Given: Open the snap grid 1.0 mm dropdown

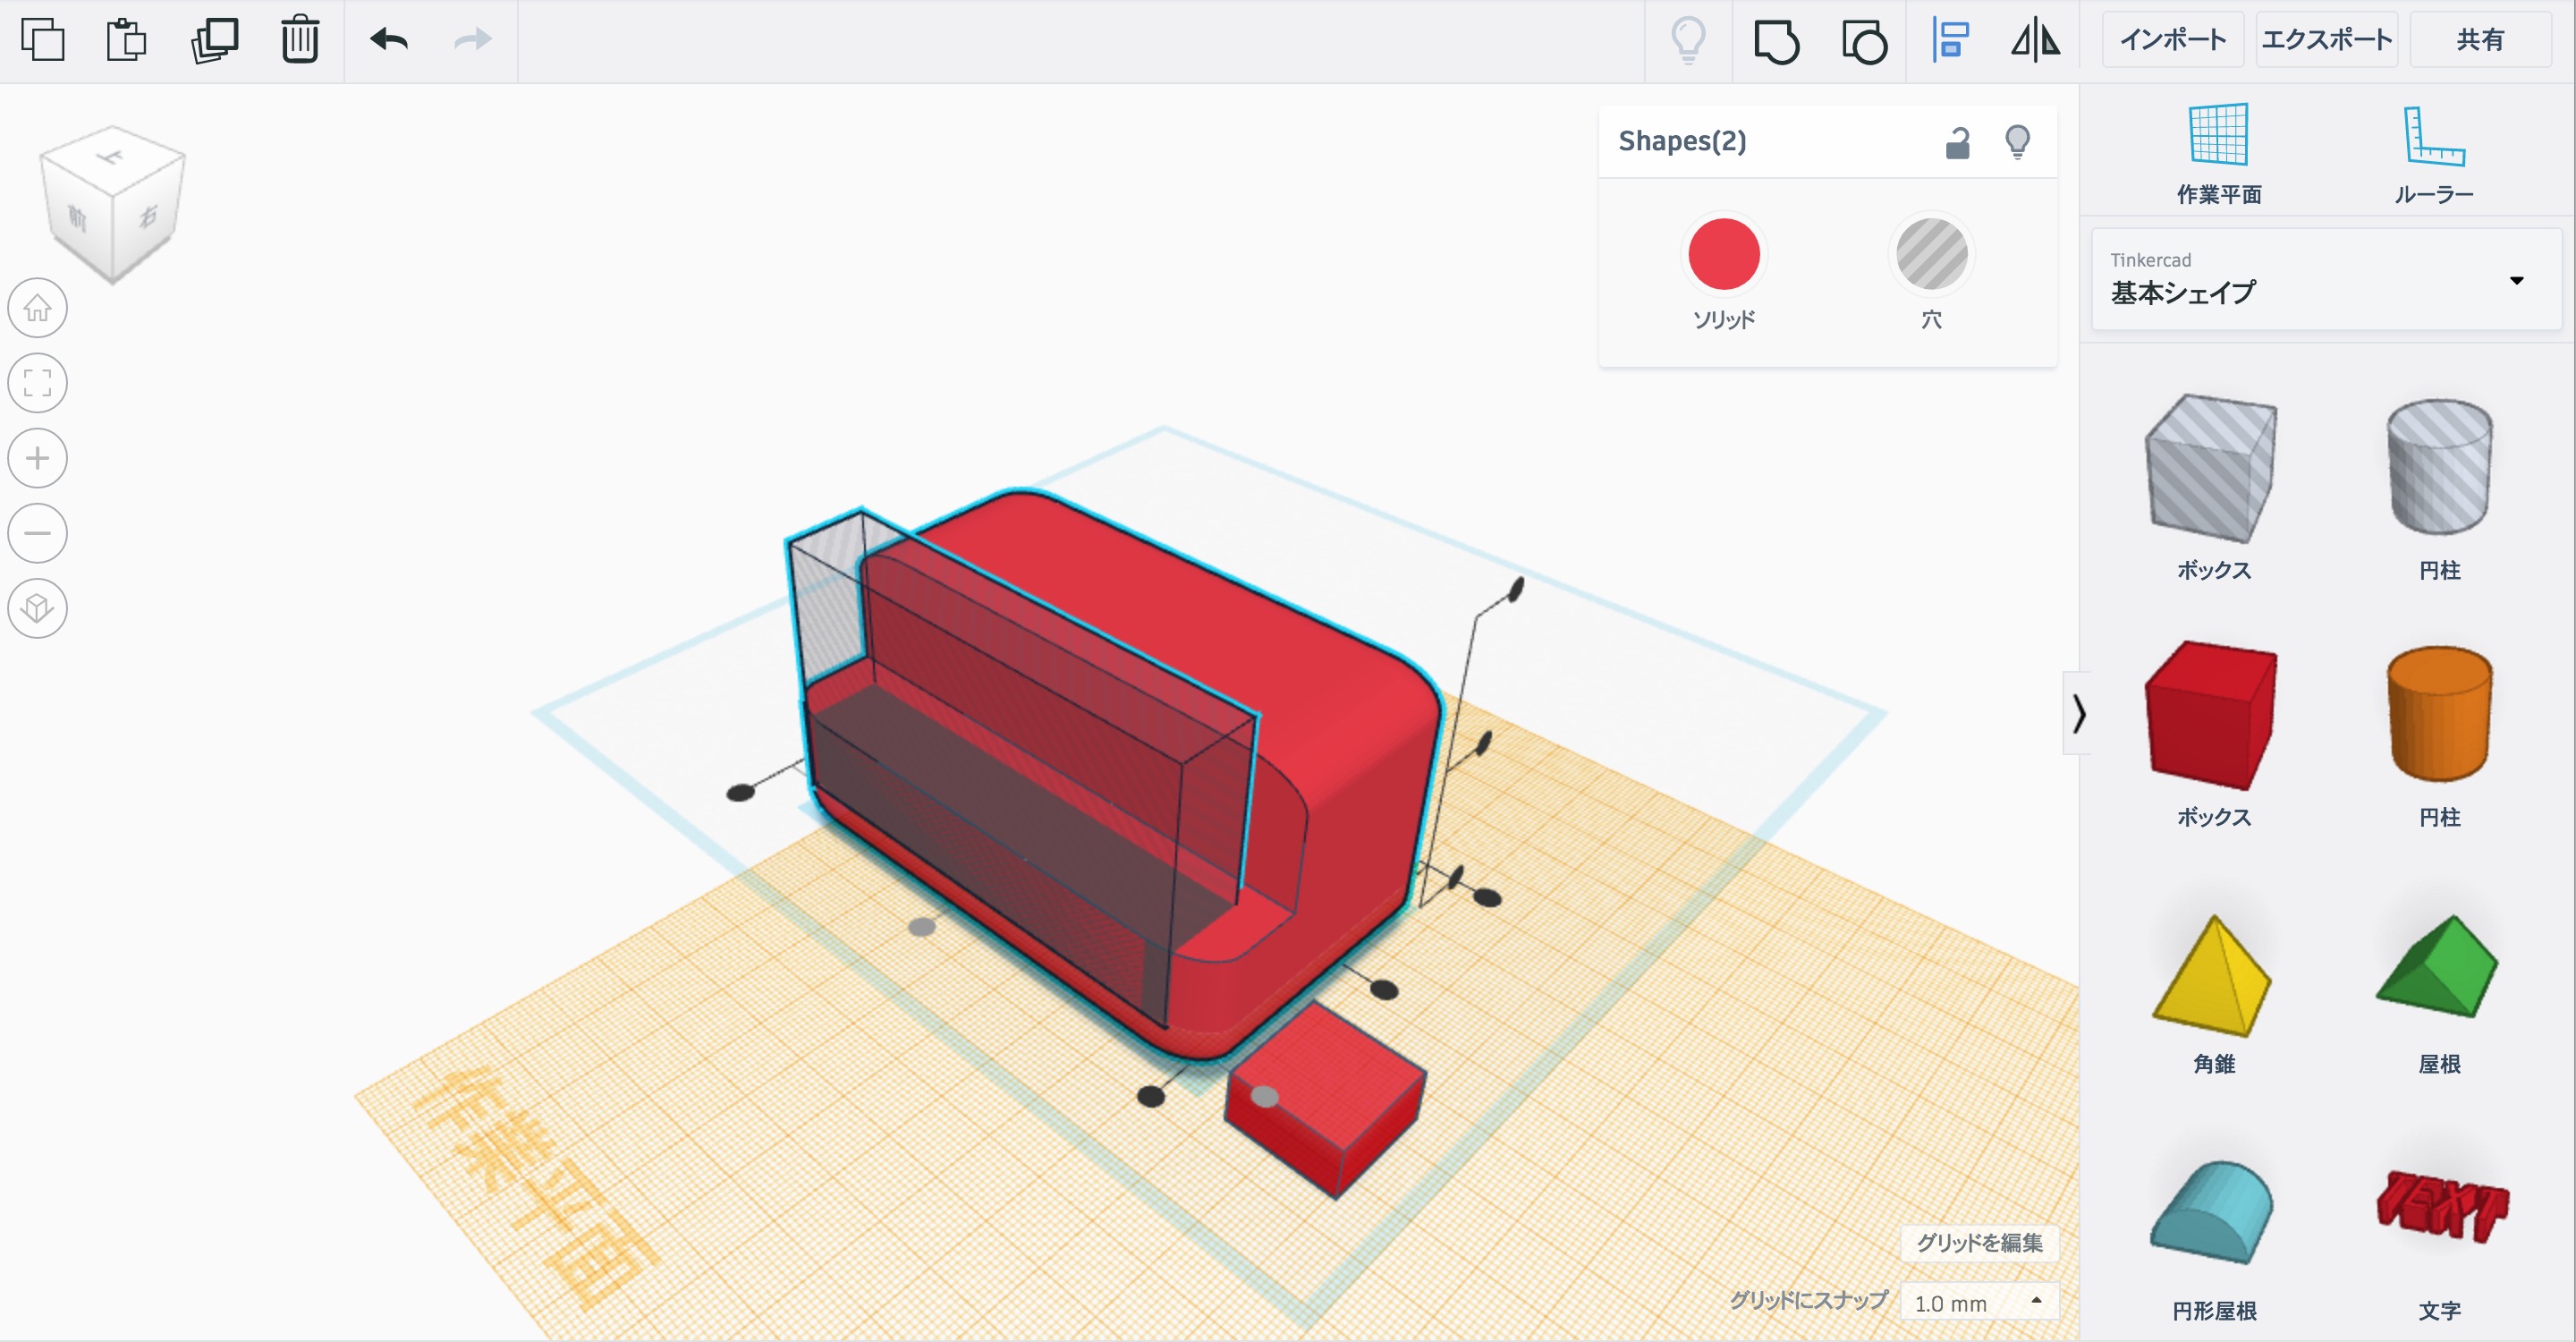Looking at the screenshot, I should [x=1978, y=1302].
